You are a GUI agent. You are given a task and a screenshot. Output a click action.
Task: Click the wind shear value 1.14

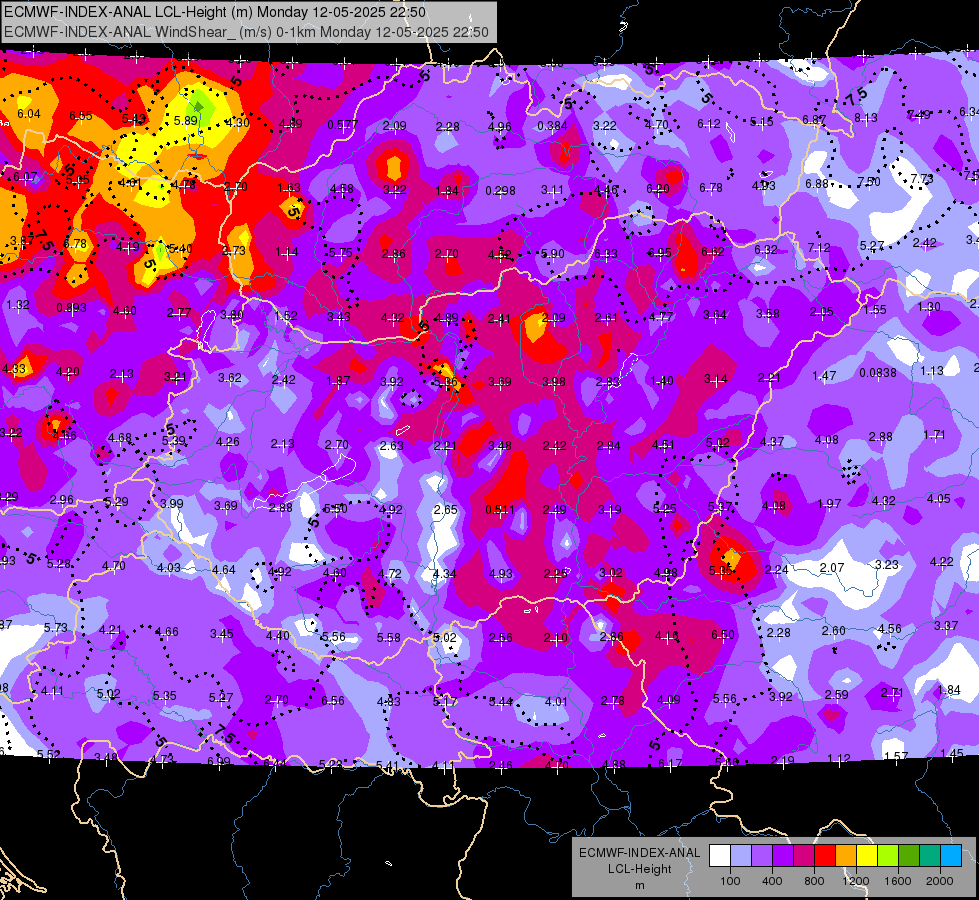point(287,252)
